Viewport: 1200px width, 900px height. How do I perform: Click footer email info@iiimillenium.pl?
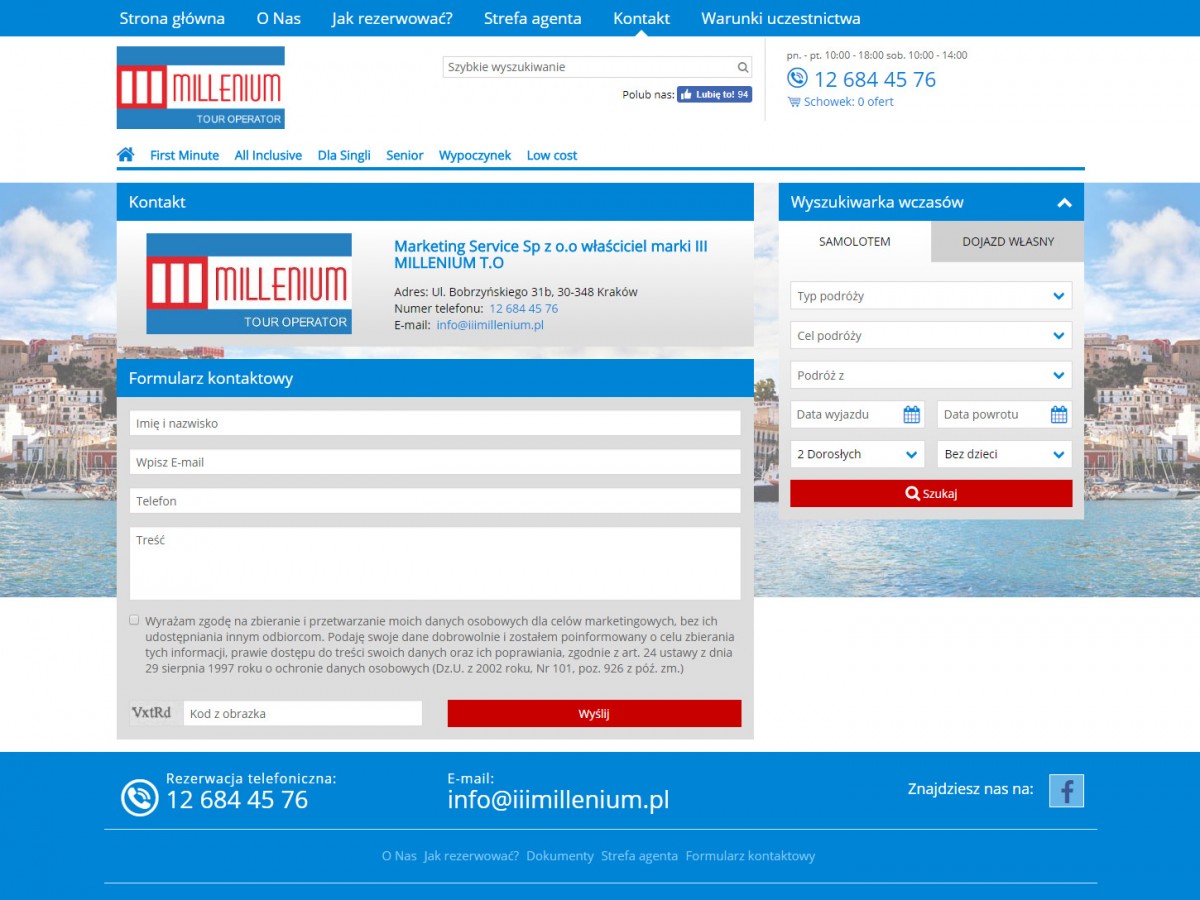tap(558, 800)
